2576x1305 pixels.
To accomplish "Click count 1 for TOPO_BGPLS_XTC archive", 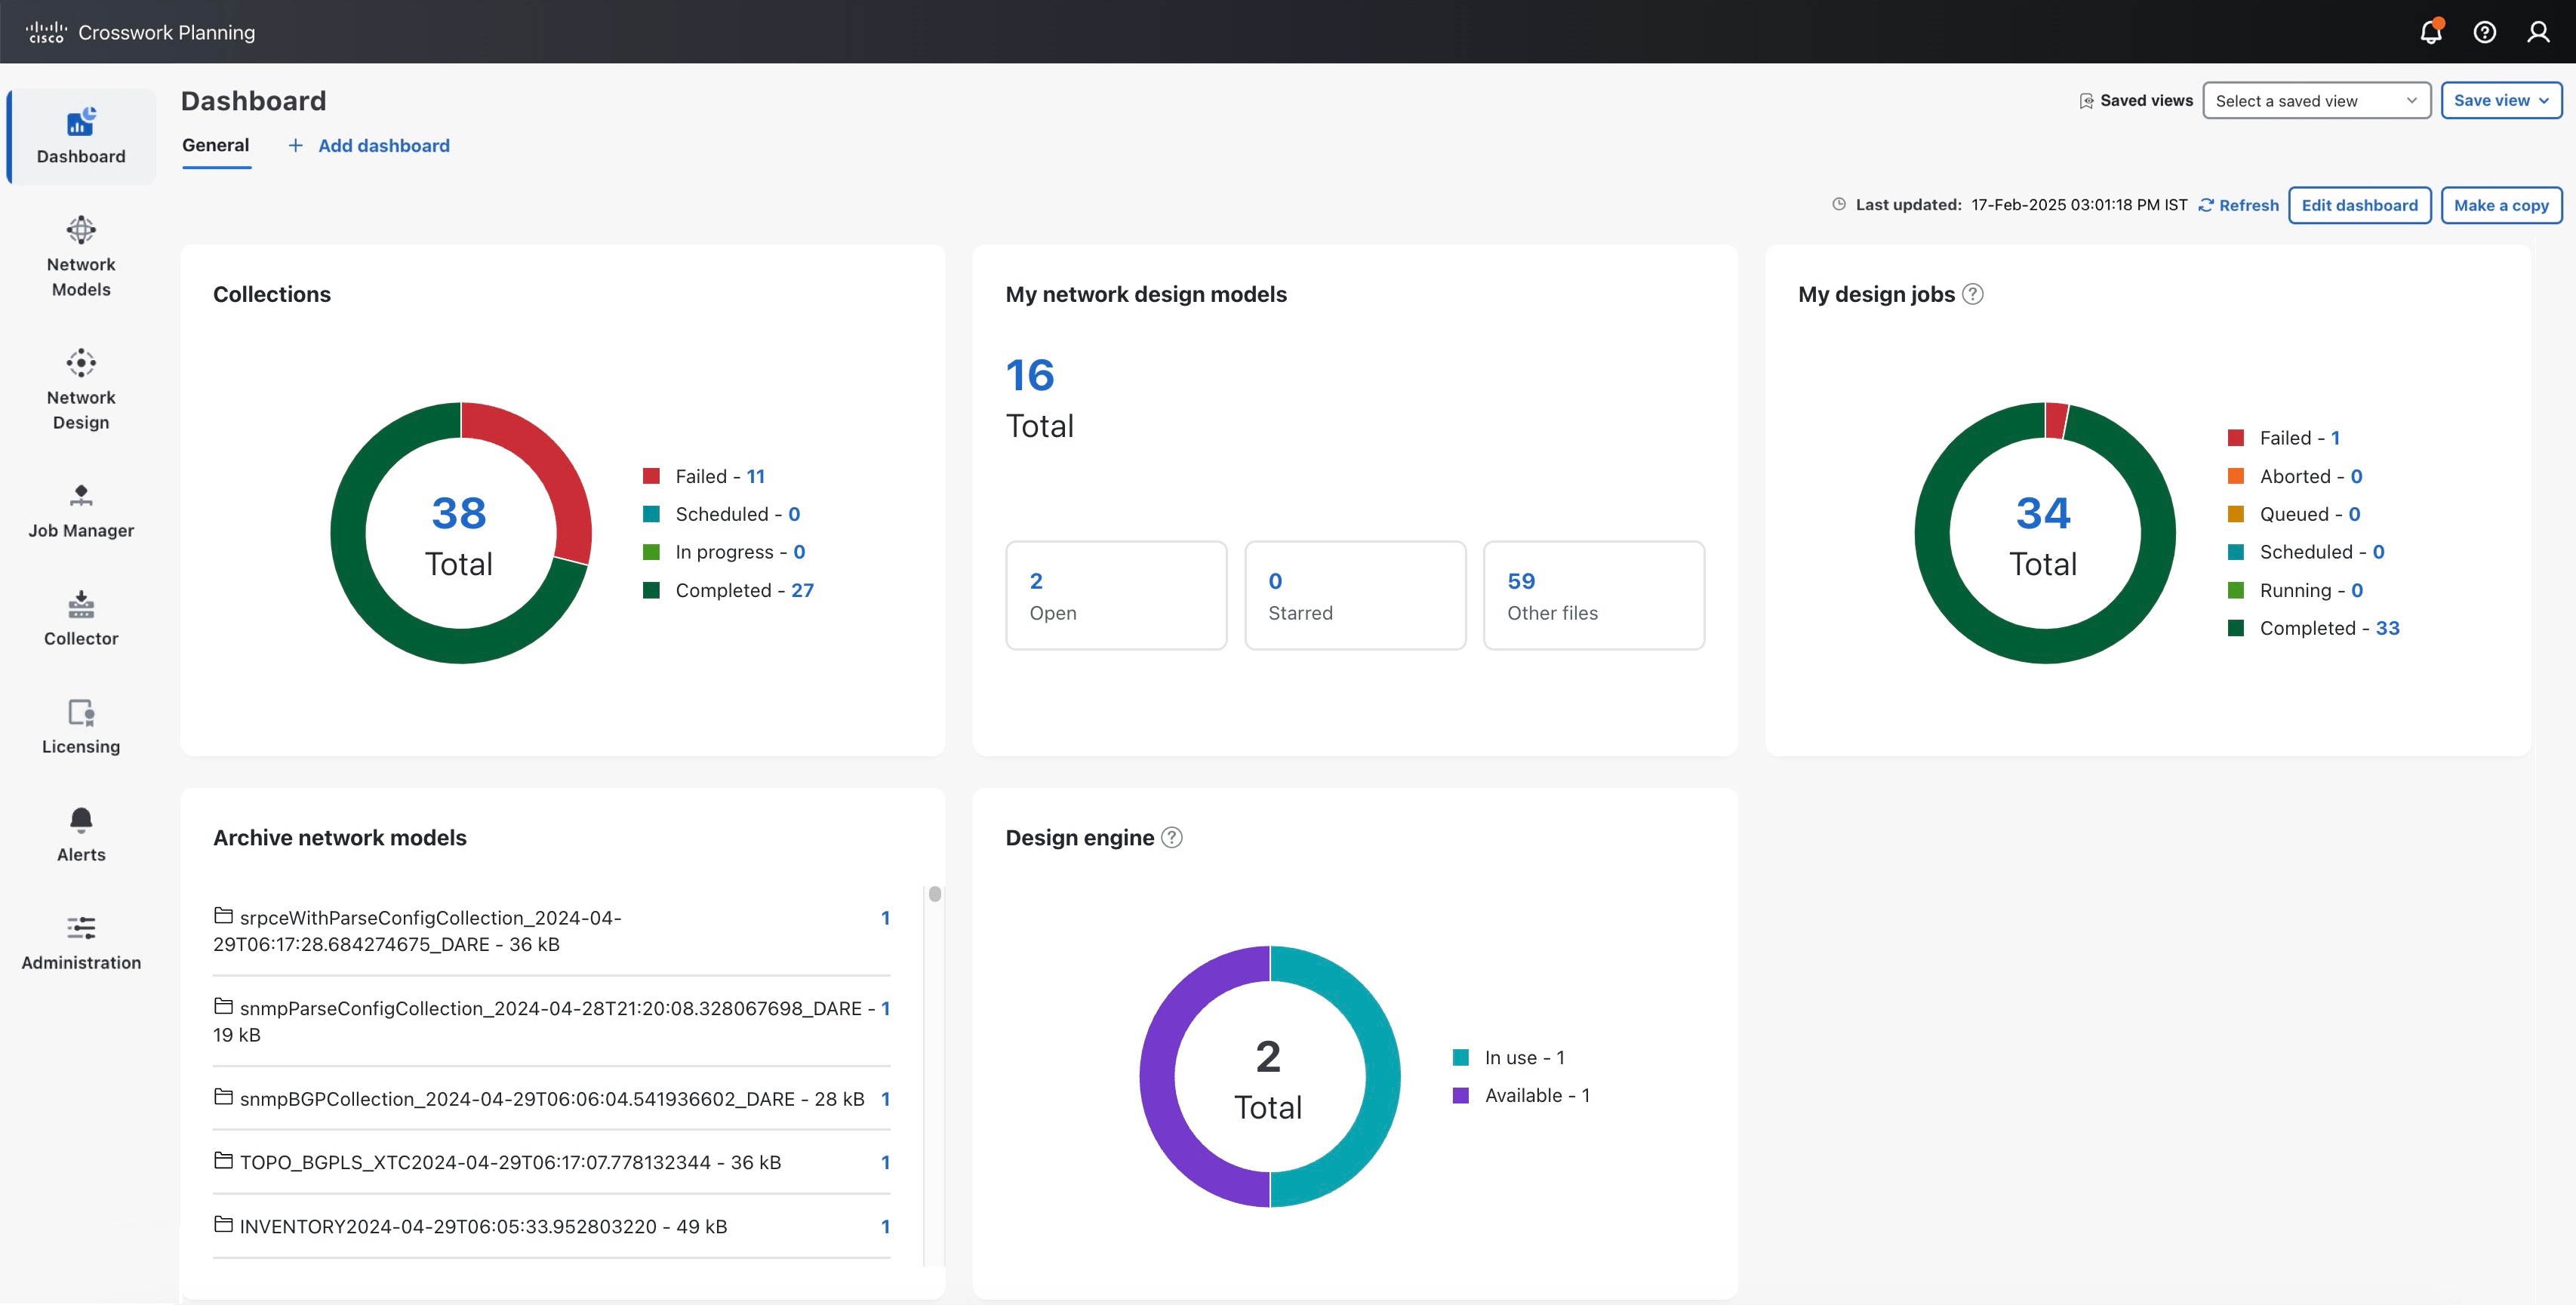I will click(x=885, y=1162).
